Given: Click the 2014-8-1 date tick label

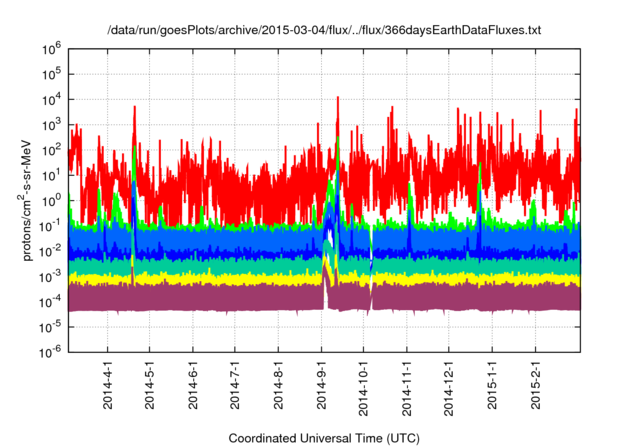Looking at the screenshot, I should (x=278, y=385).
